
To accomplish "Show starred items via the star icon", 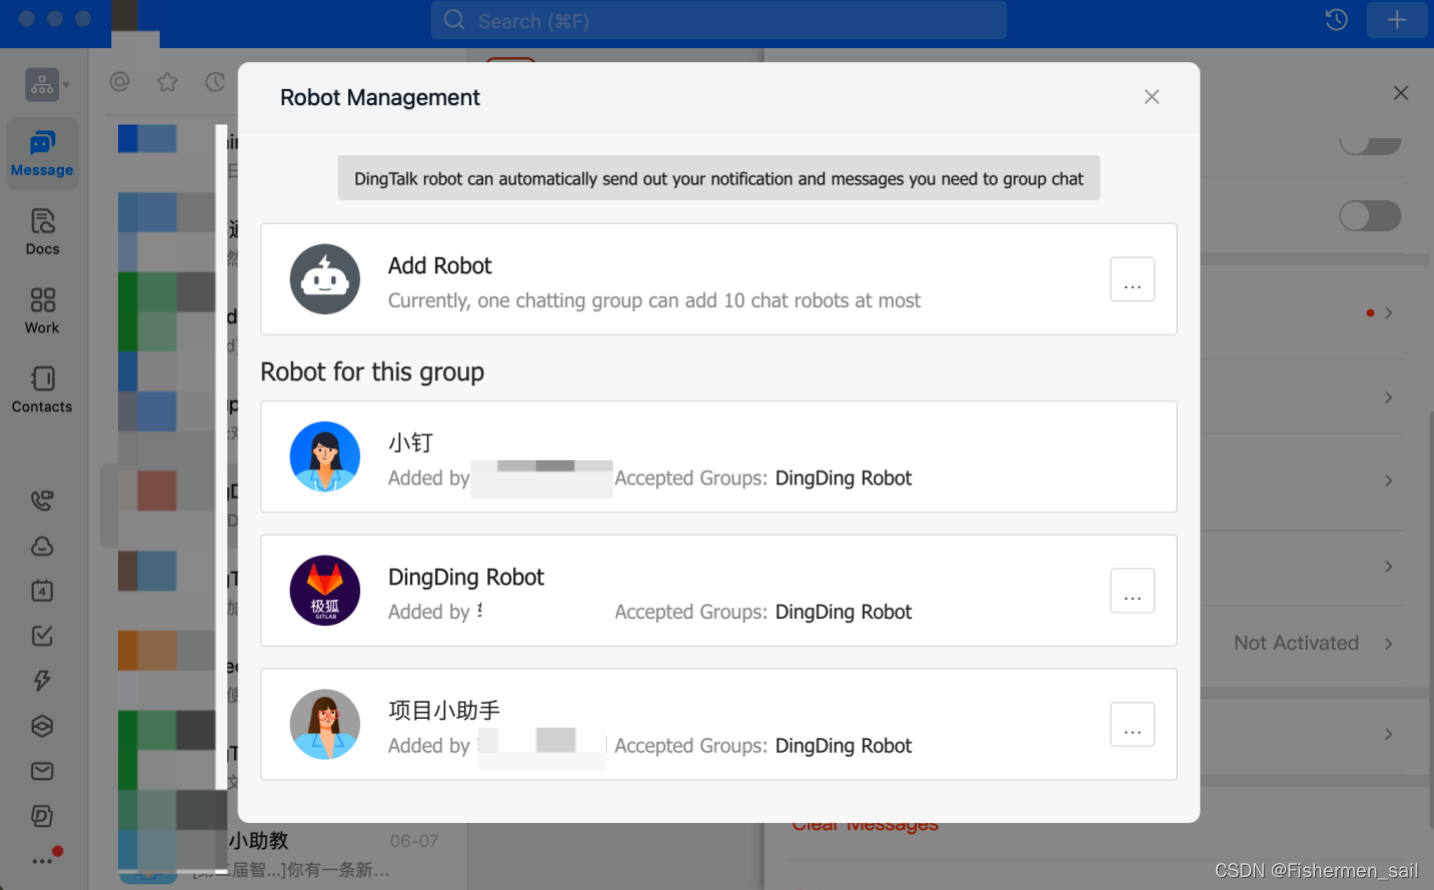I will 167,82.
